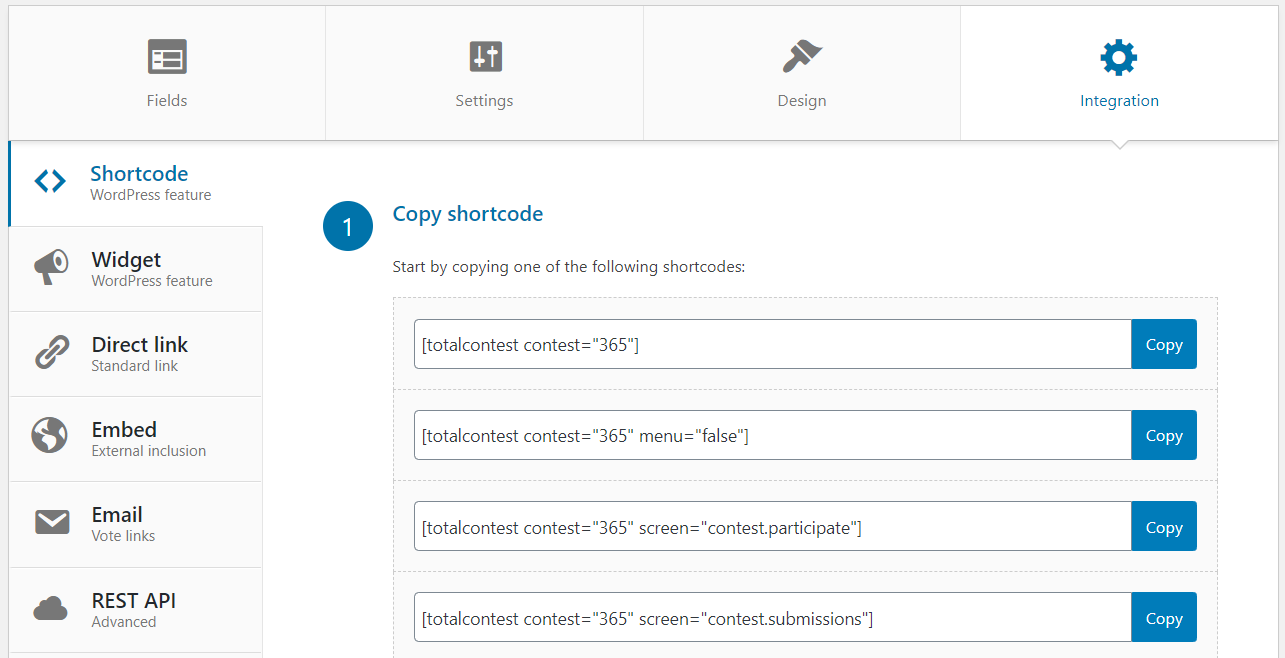Click the Shortcode angle brackets icon
Image resolution: width=1285 pixels, height=658 pixels.
click(x=50, y=181)
